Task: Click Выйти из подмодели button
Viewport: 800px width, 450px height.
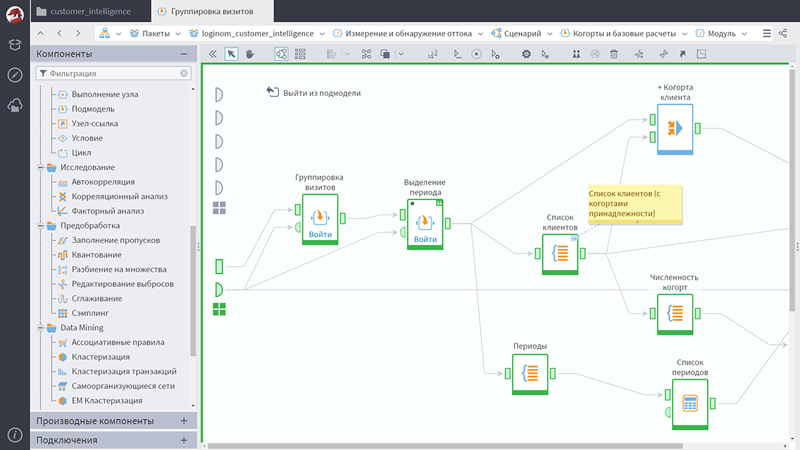Action: coord(313,92)
